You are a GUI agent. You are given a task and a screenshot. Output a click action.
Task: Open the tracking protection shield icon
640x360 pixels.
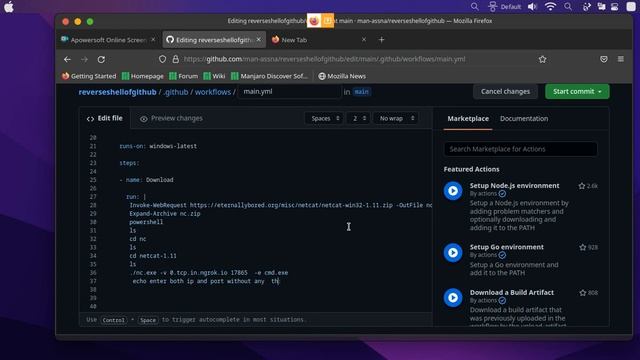162,59
